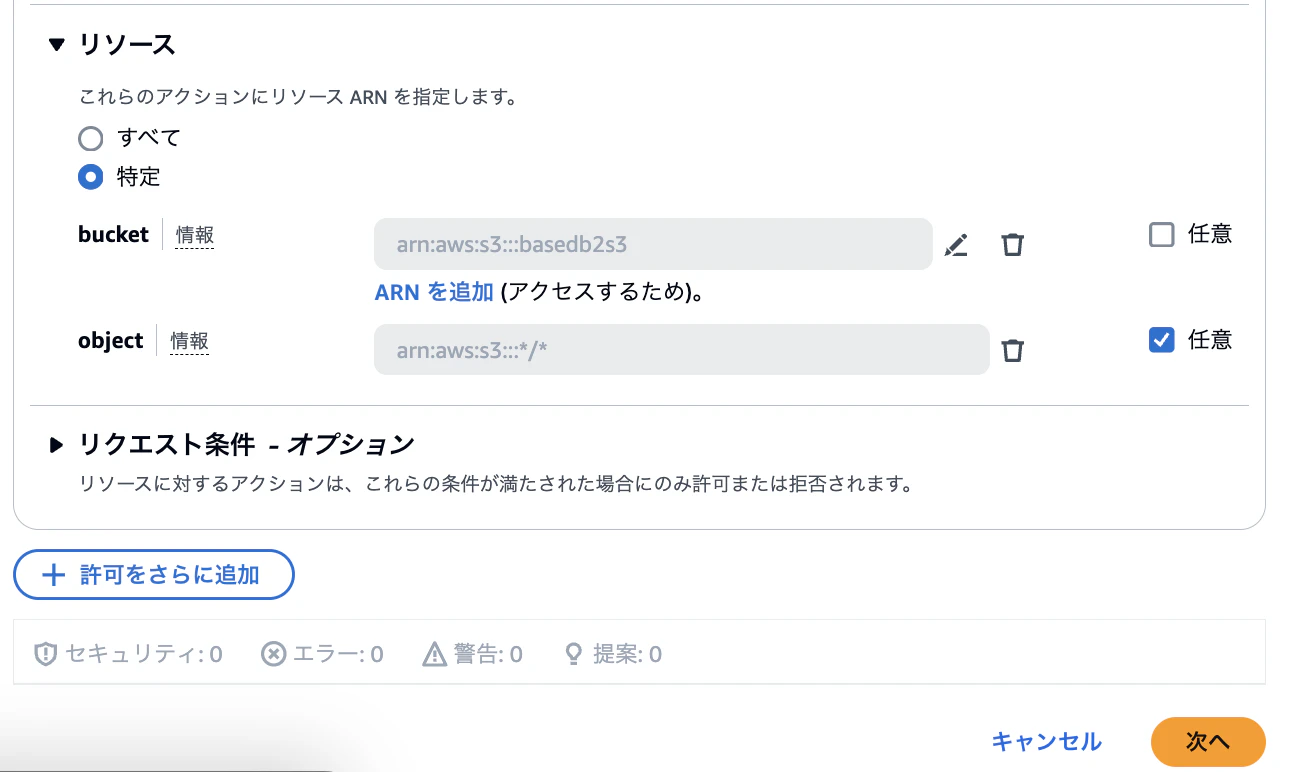
Task: Edit the bucket ARN with pencil icon
Action: click(956, 245)
